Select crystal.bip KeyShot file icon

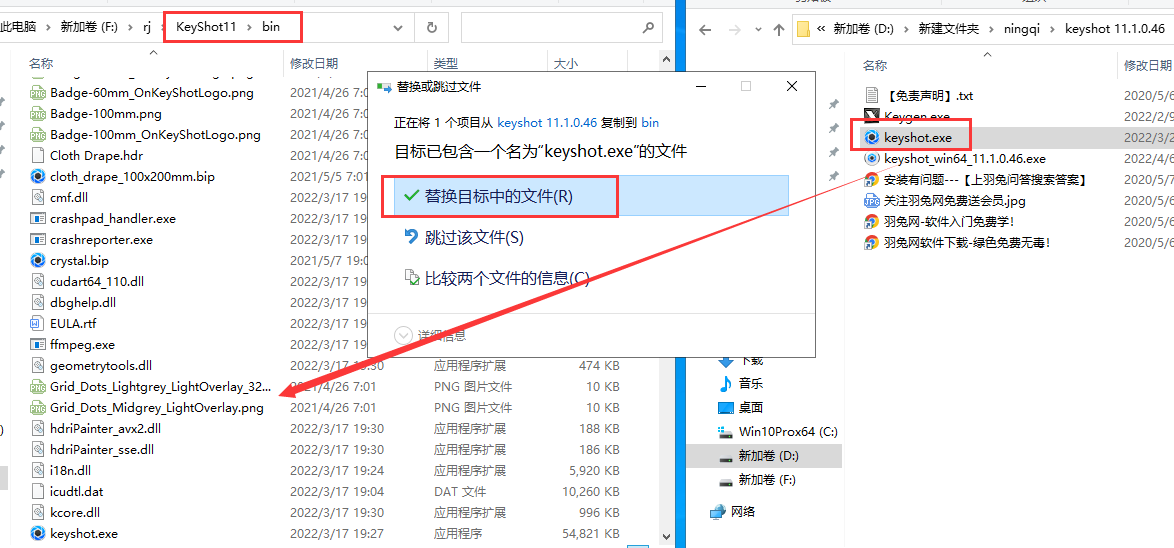point(37,261)
